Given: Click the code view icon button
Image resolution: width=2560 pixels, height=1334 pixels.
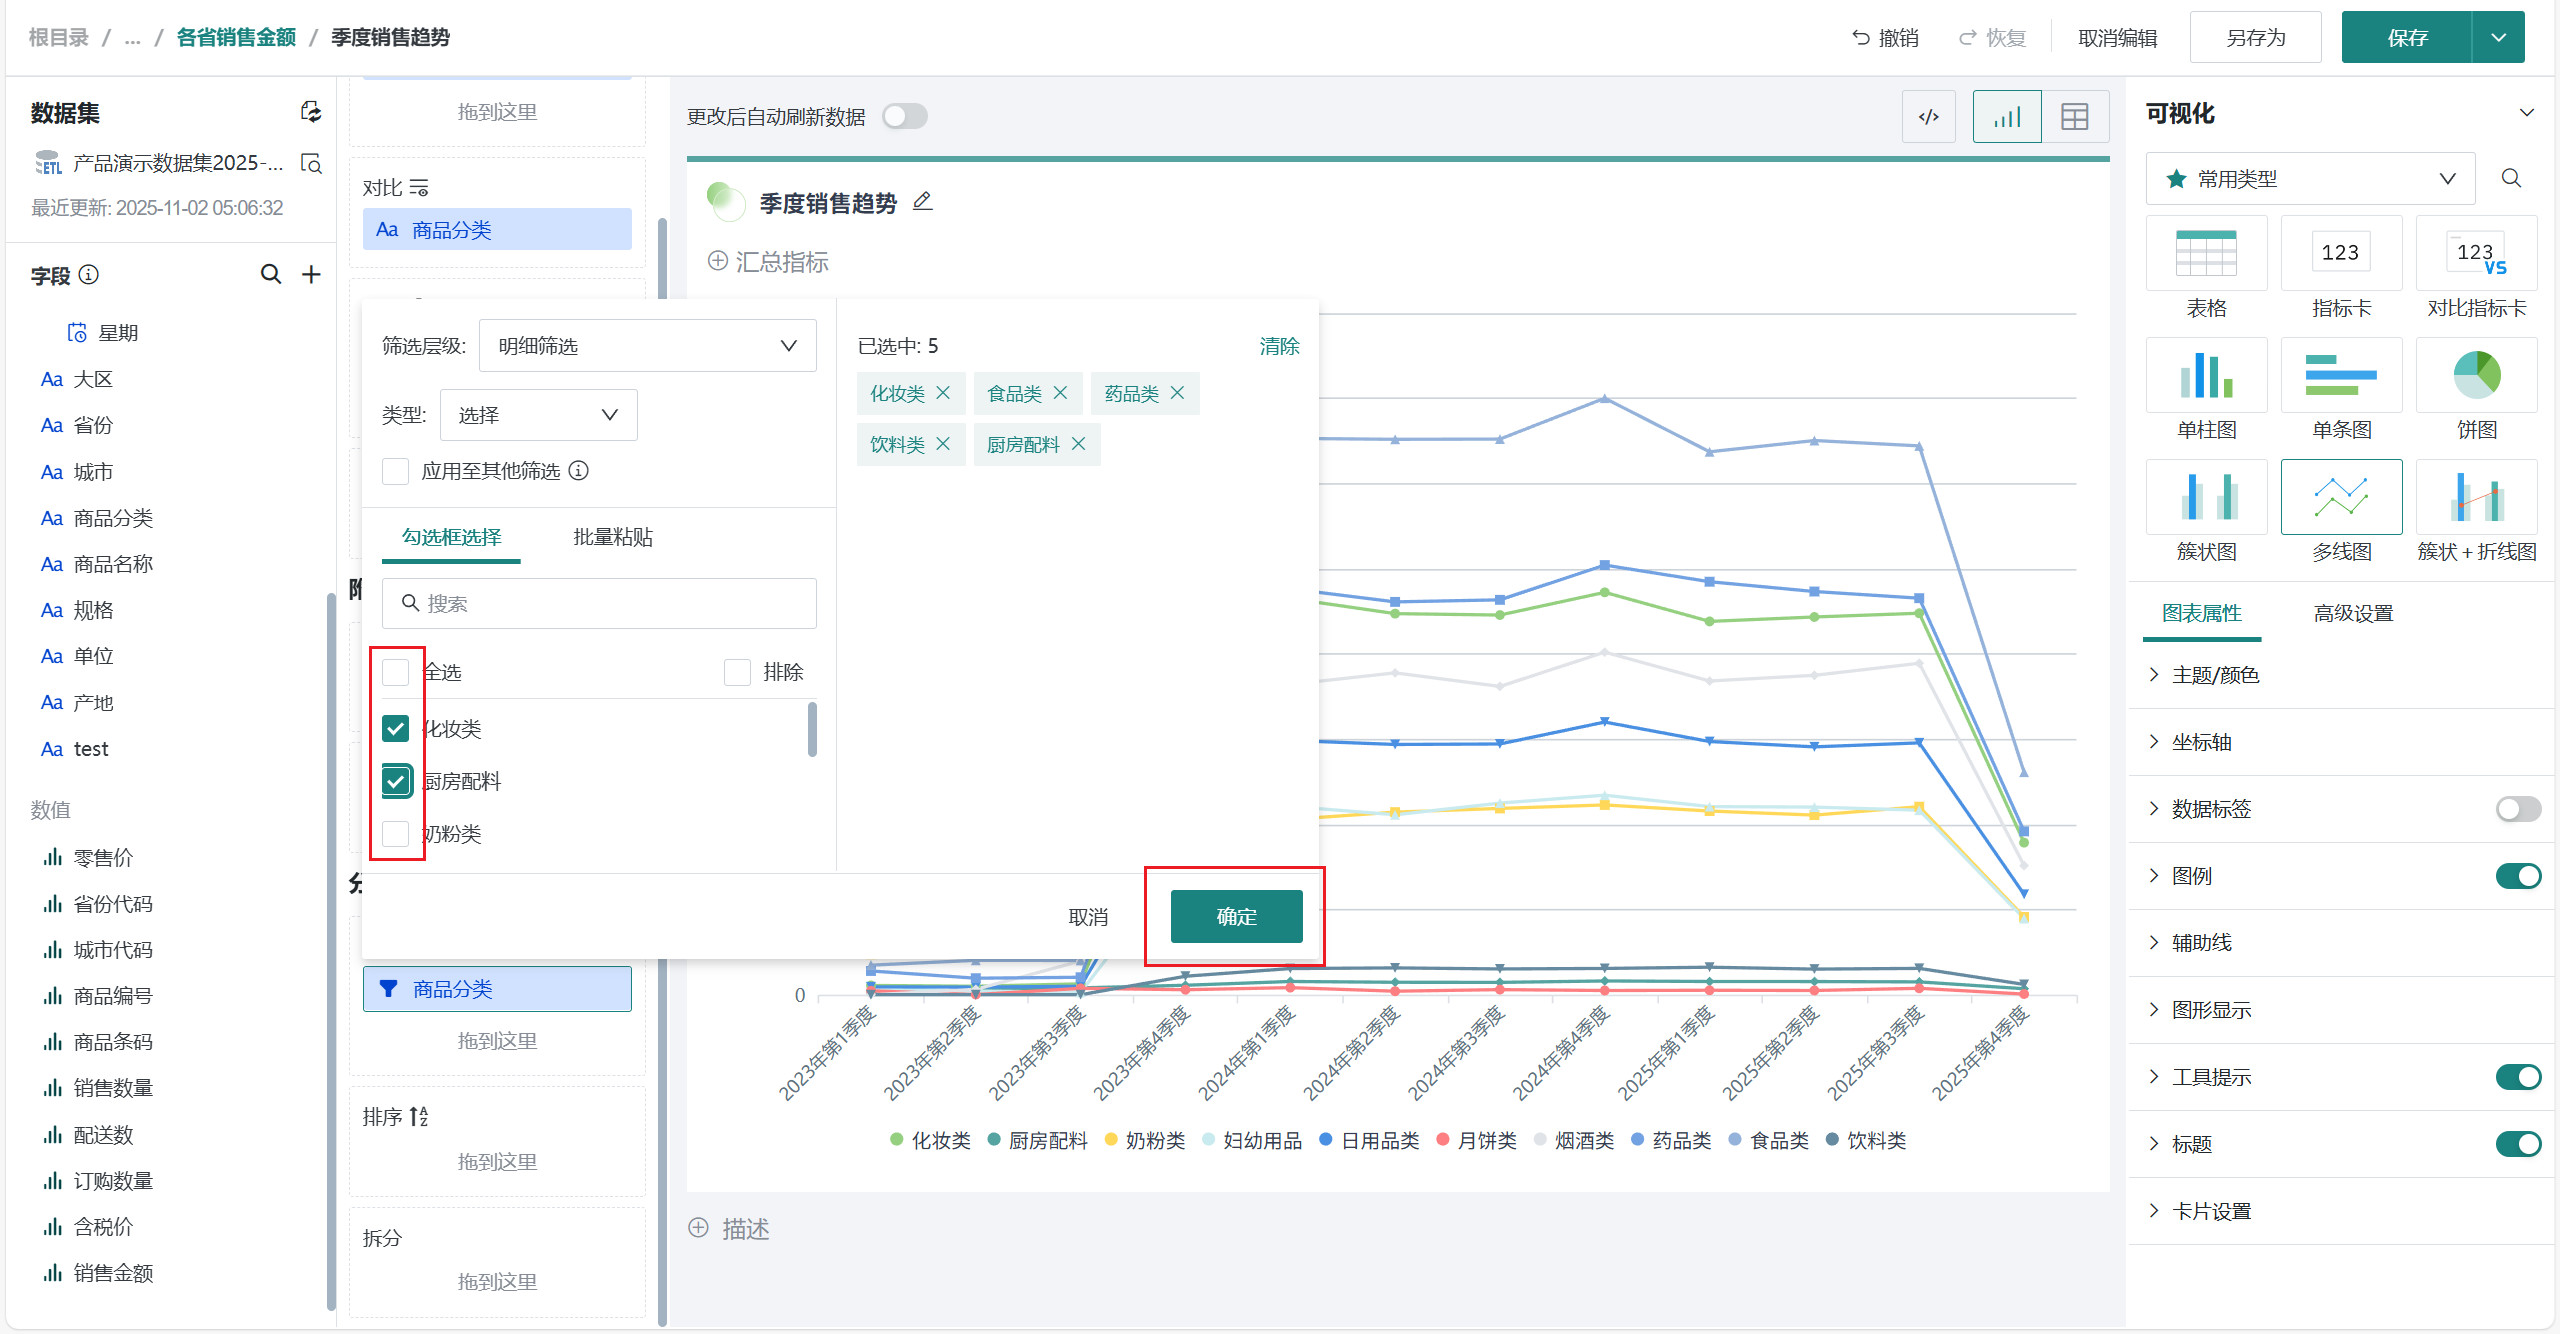Looking at the screenshot, I should pyautogui.click(x=1928, y=117).
